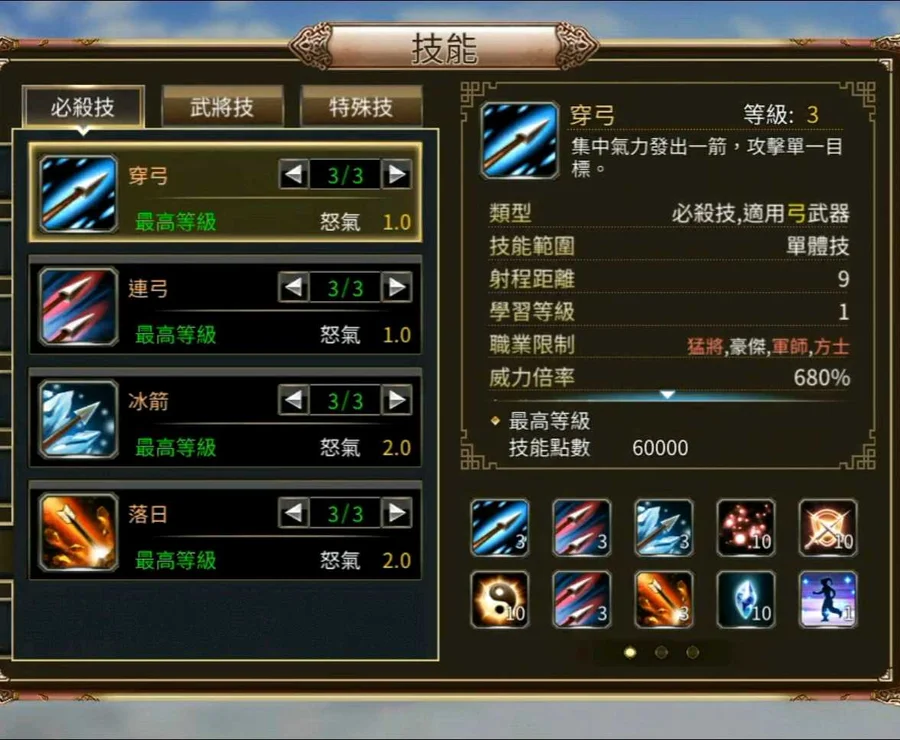Expand skill details with down triangle

[667, 394]
